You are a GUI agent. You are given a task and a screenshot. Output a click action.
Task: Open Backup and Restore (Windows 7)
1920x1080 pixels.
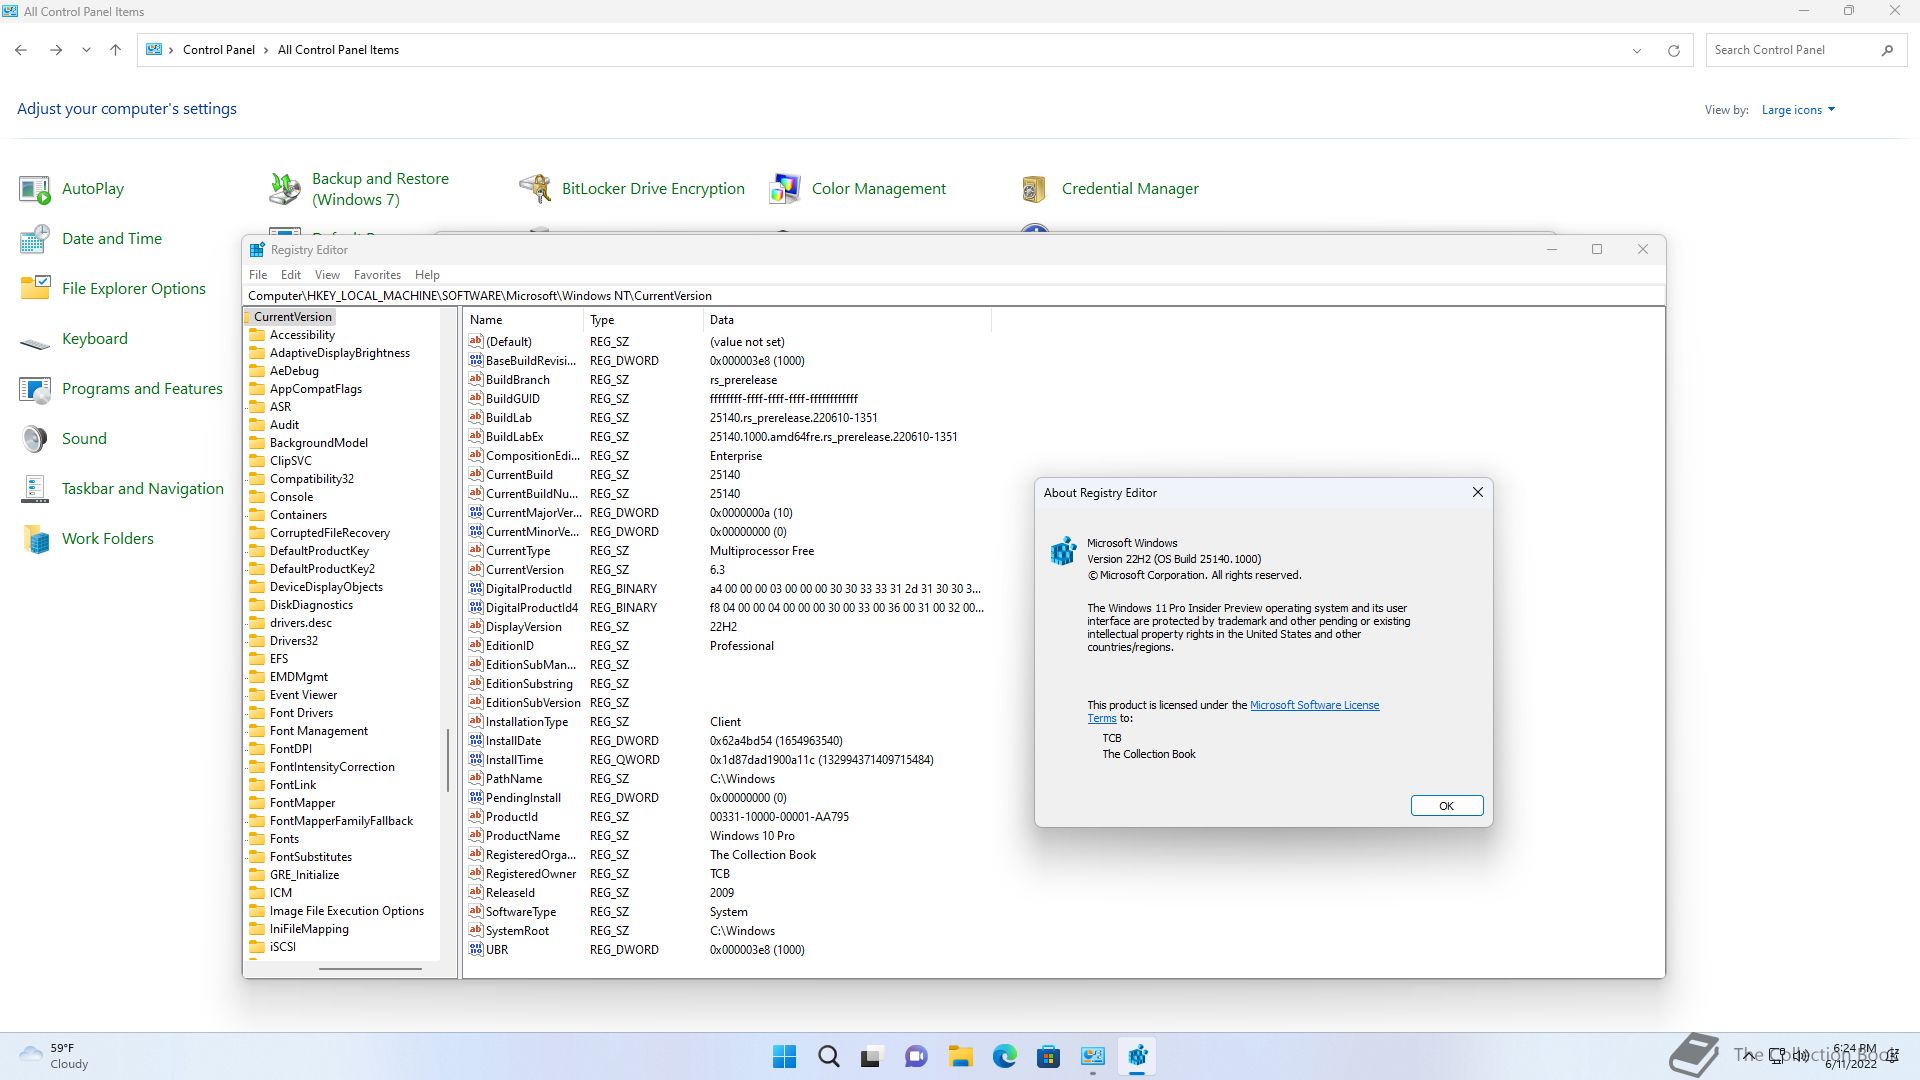click(x=360, y=189)
